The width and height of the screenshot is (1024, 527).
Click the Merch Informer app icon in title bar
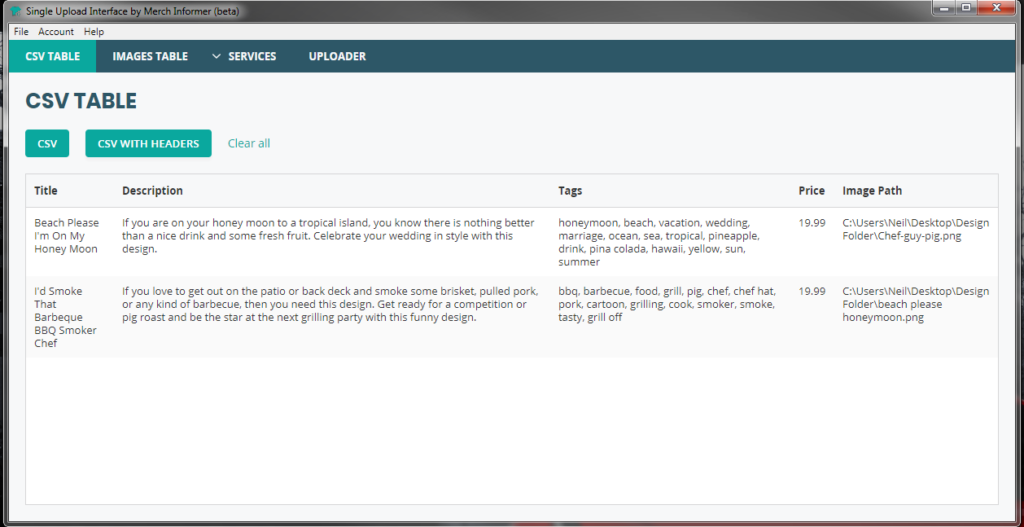(16, 11)
